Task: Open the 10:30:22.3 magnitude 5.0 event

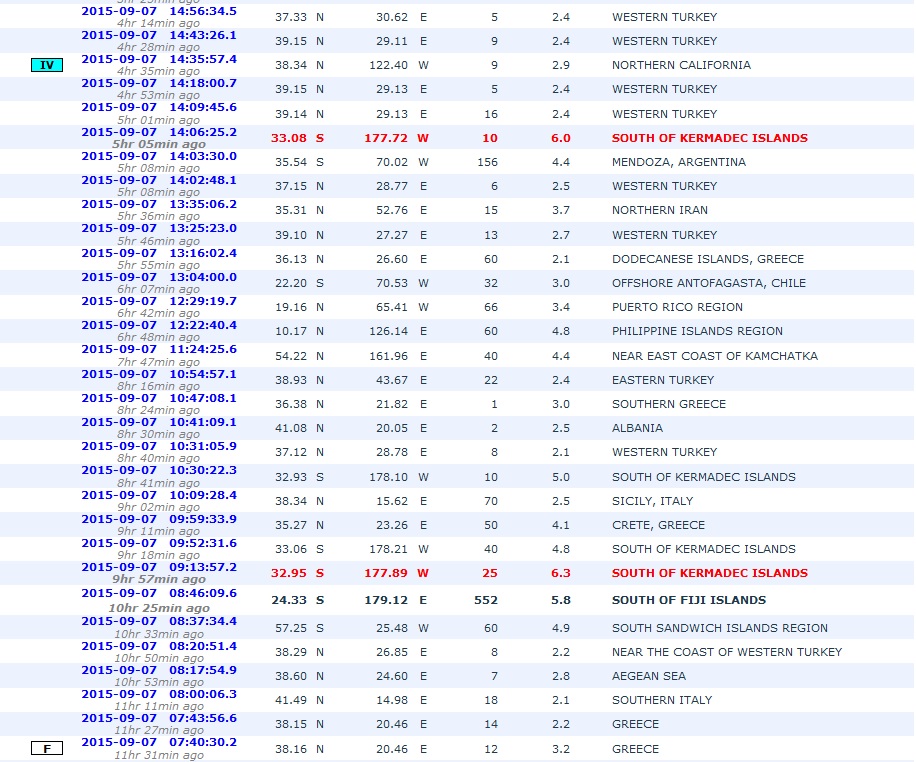Action: (159, 470)
